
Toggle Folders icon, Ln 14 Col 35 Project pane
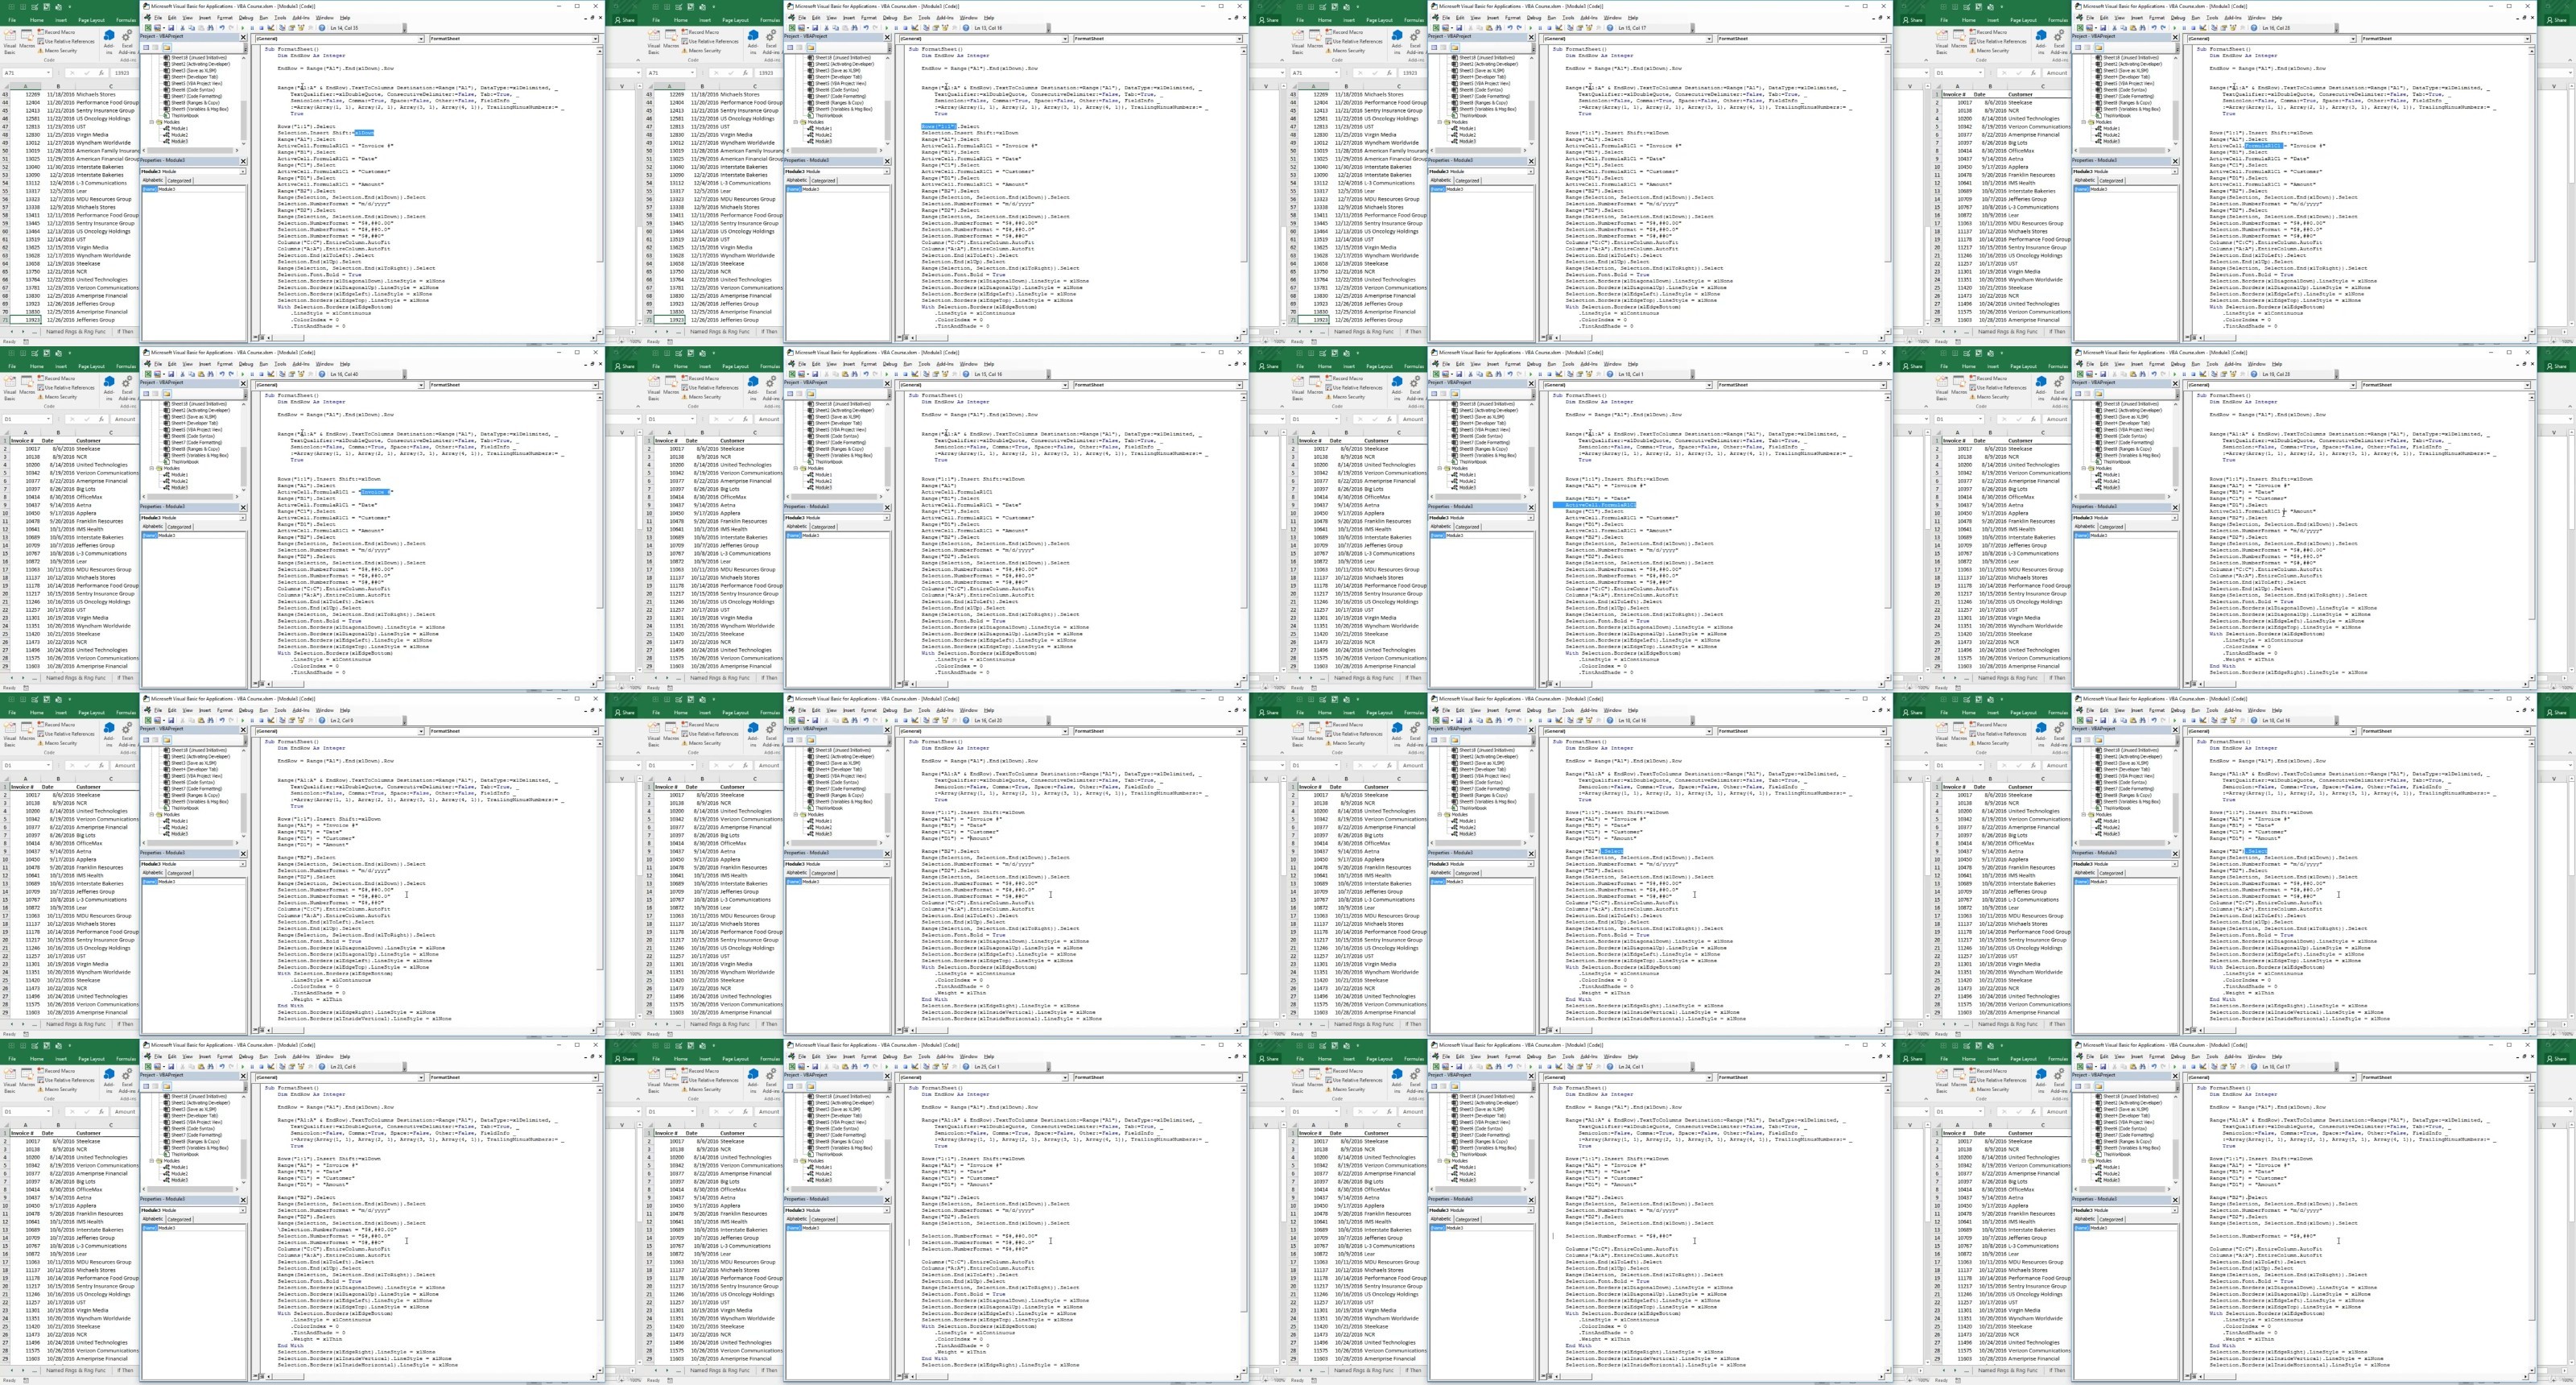[167, 48]
